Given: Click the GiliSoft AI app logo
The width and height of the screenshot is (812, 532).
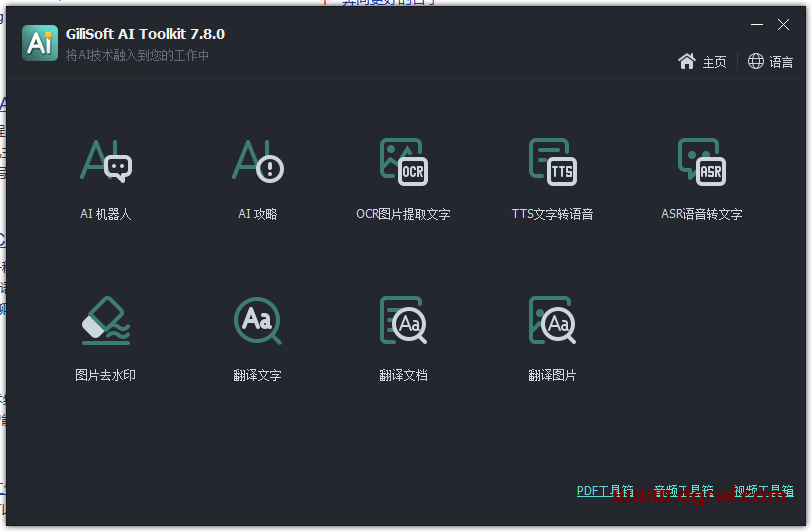Looking at the screenshot, I should pos(40,43).
